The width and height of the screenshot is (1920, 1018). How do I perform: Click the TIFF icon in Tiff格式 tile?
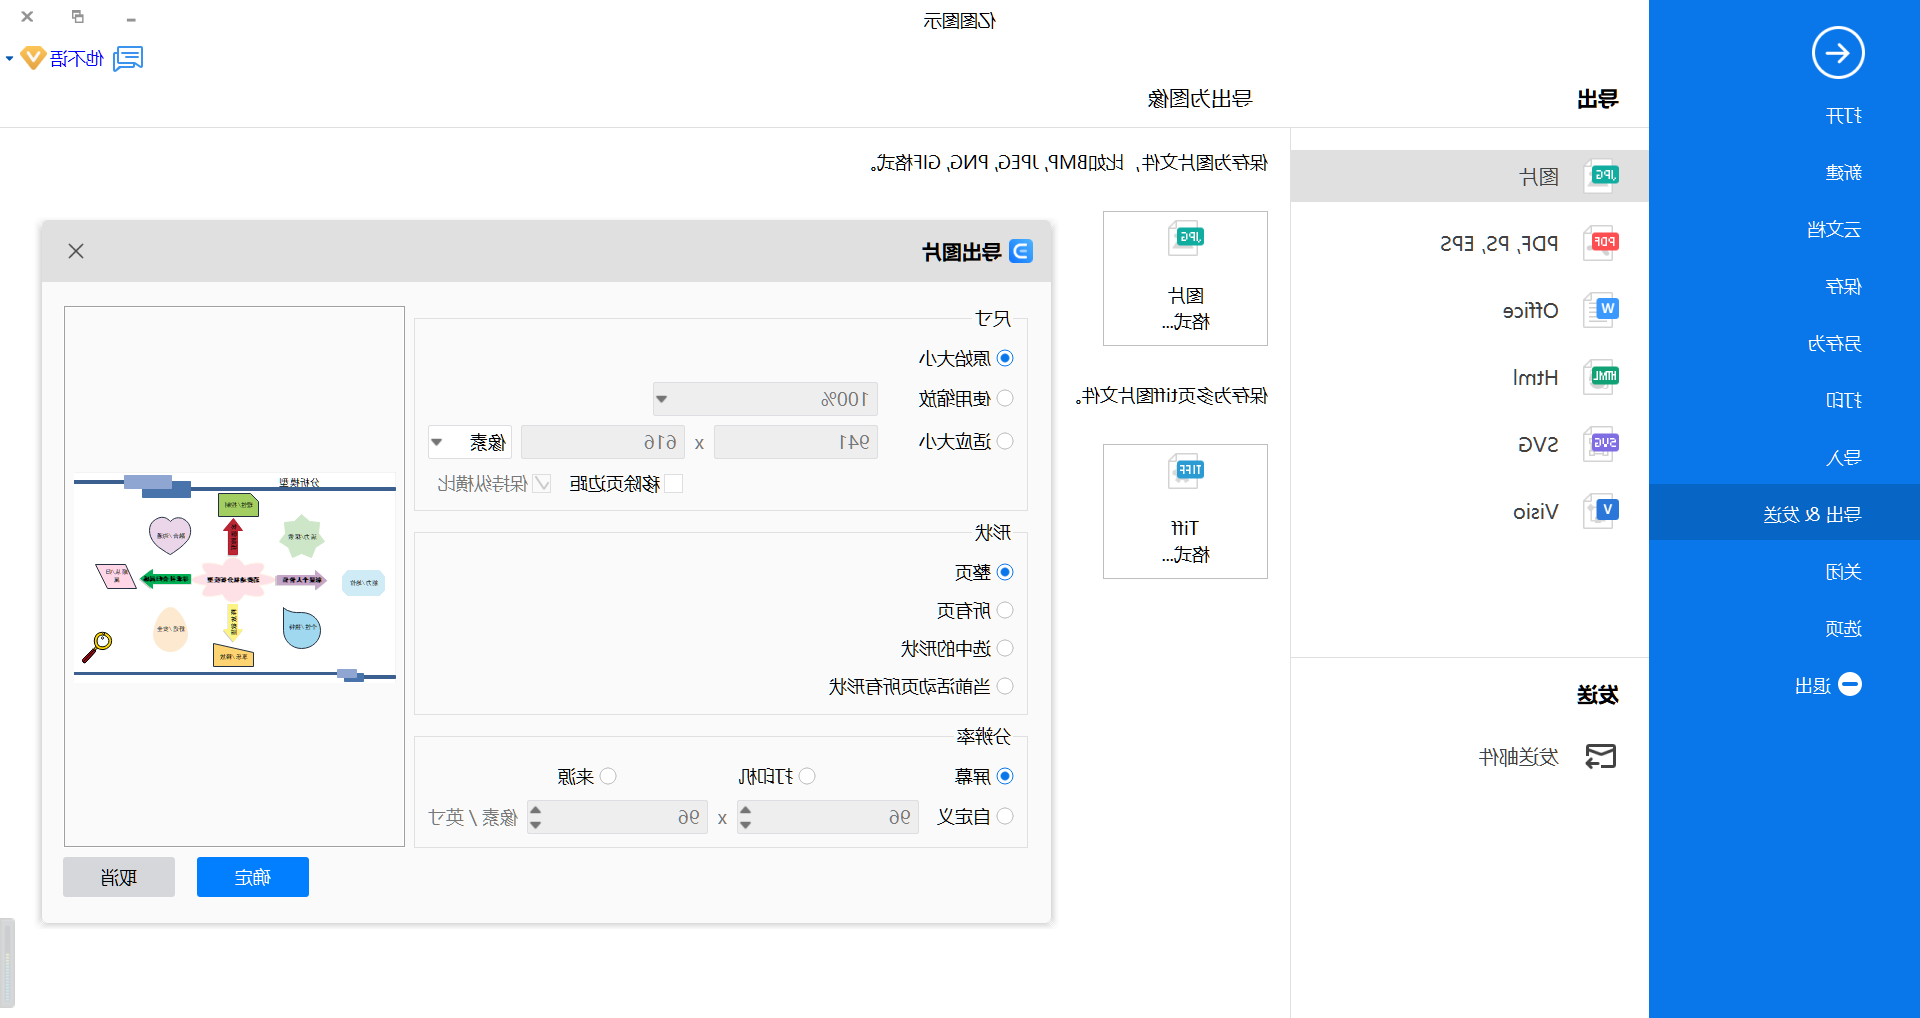coord(1186,472)
